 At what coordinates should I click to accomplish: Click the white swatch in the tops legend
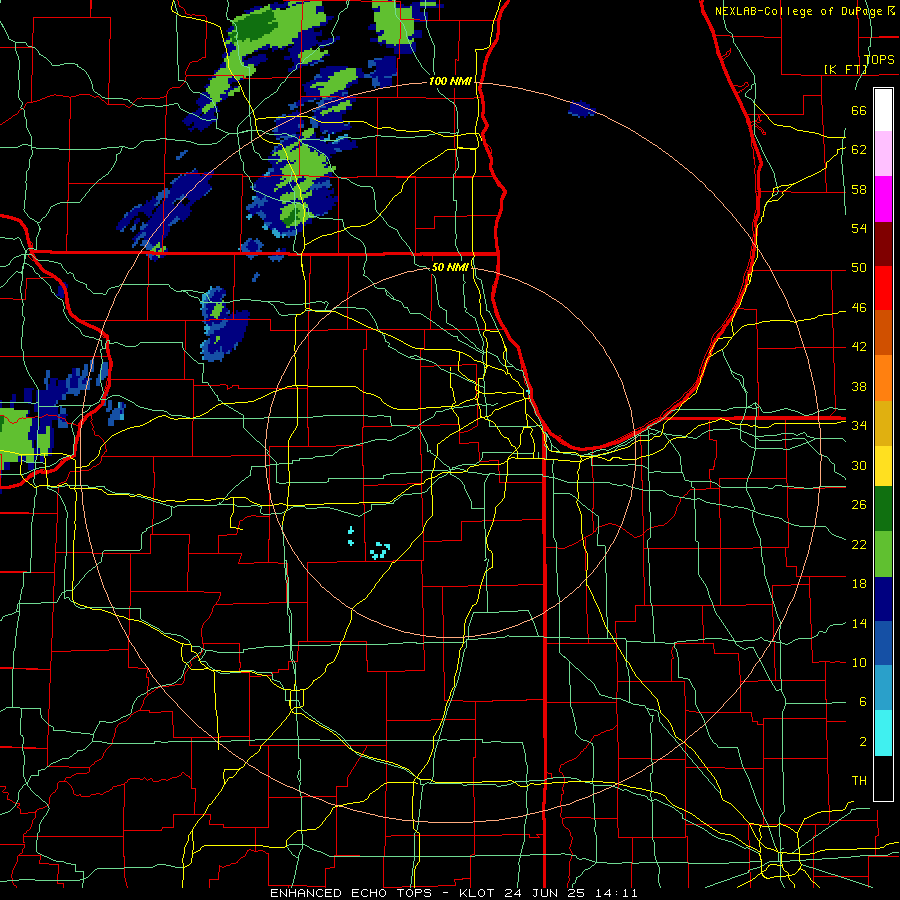[883, 110]
